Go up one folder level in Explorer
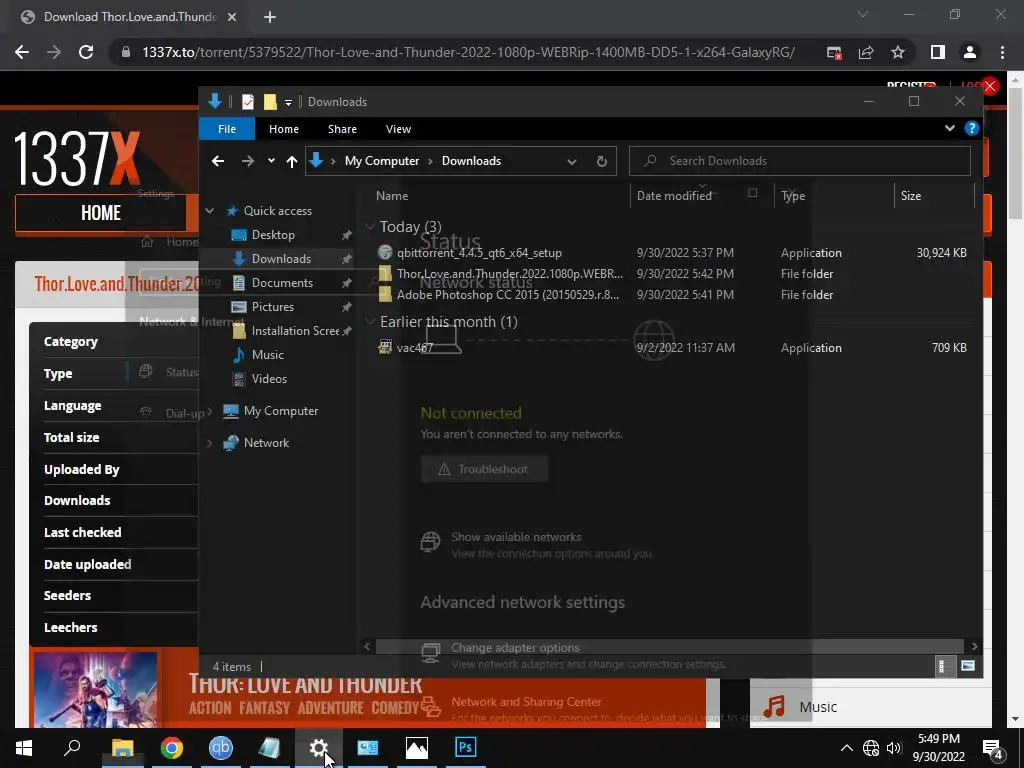The width and height of the screenshot is (1024, 768). tap(291, 161)
